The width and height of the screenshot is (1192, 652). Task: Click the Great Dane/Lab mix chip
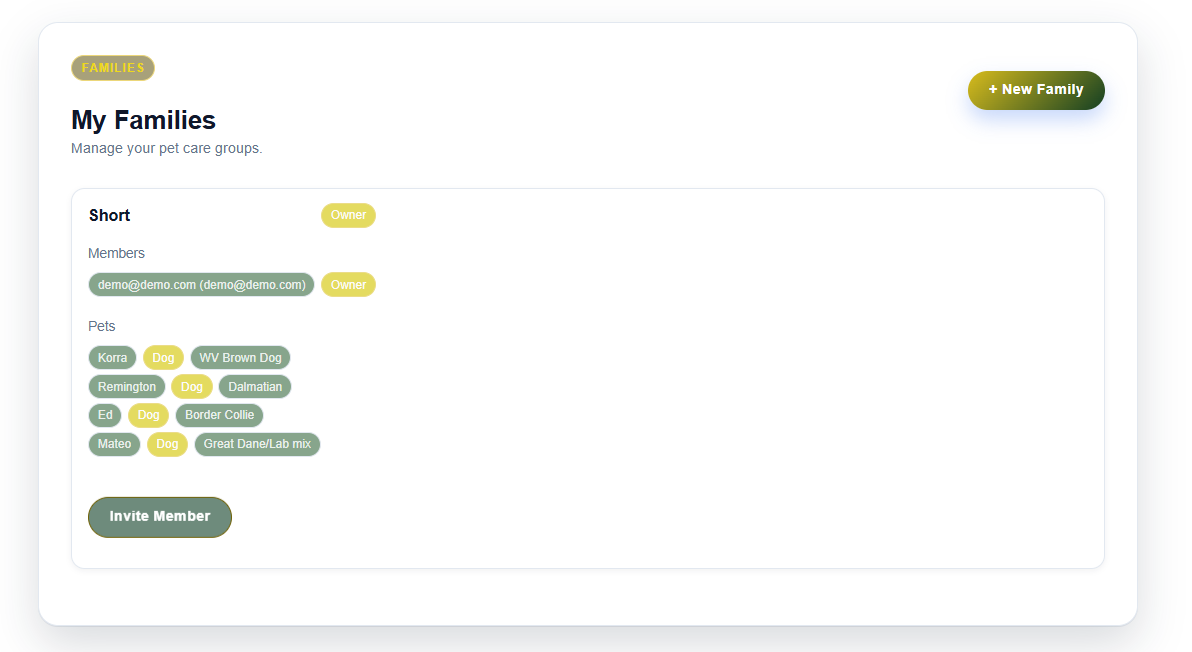point(257,444)
